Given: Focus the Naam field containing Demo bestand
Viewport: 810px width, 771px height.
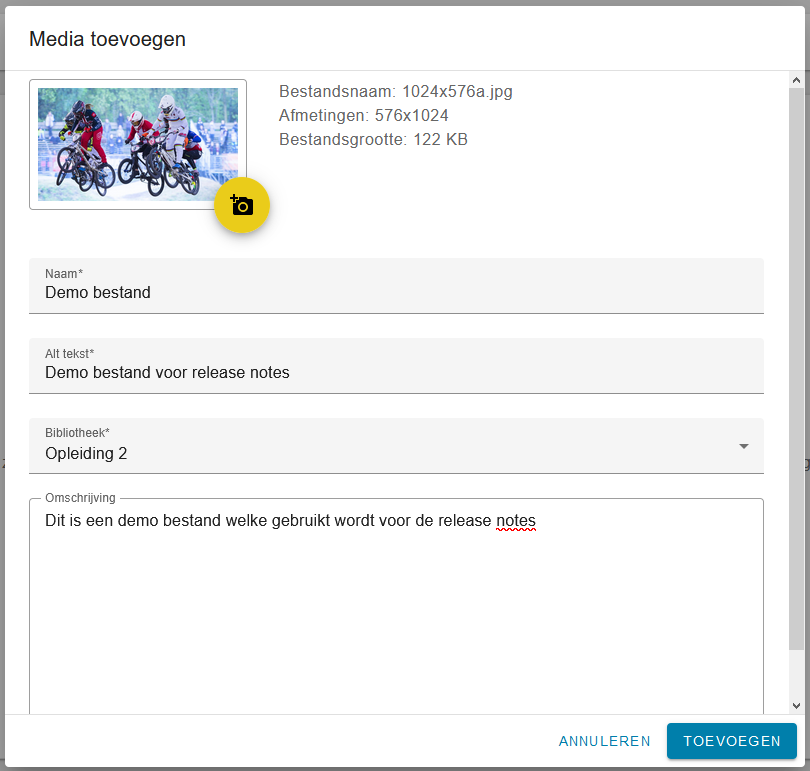Looking at the screenshot, I should pyautogui.click(x=396, y=286).
